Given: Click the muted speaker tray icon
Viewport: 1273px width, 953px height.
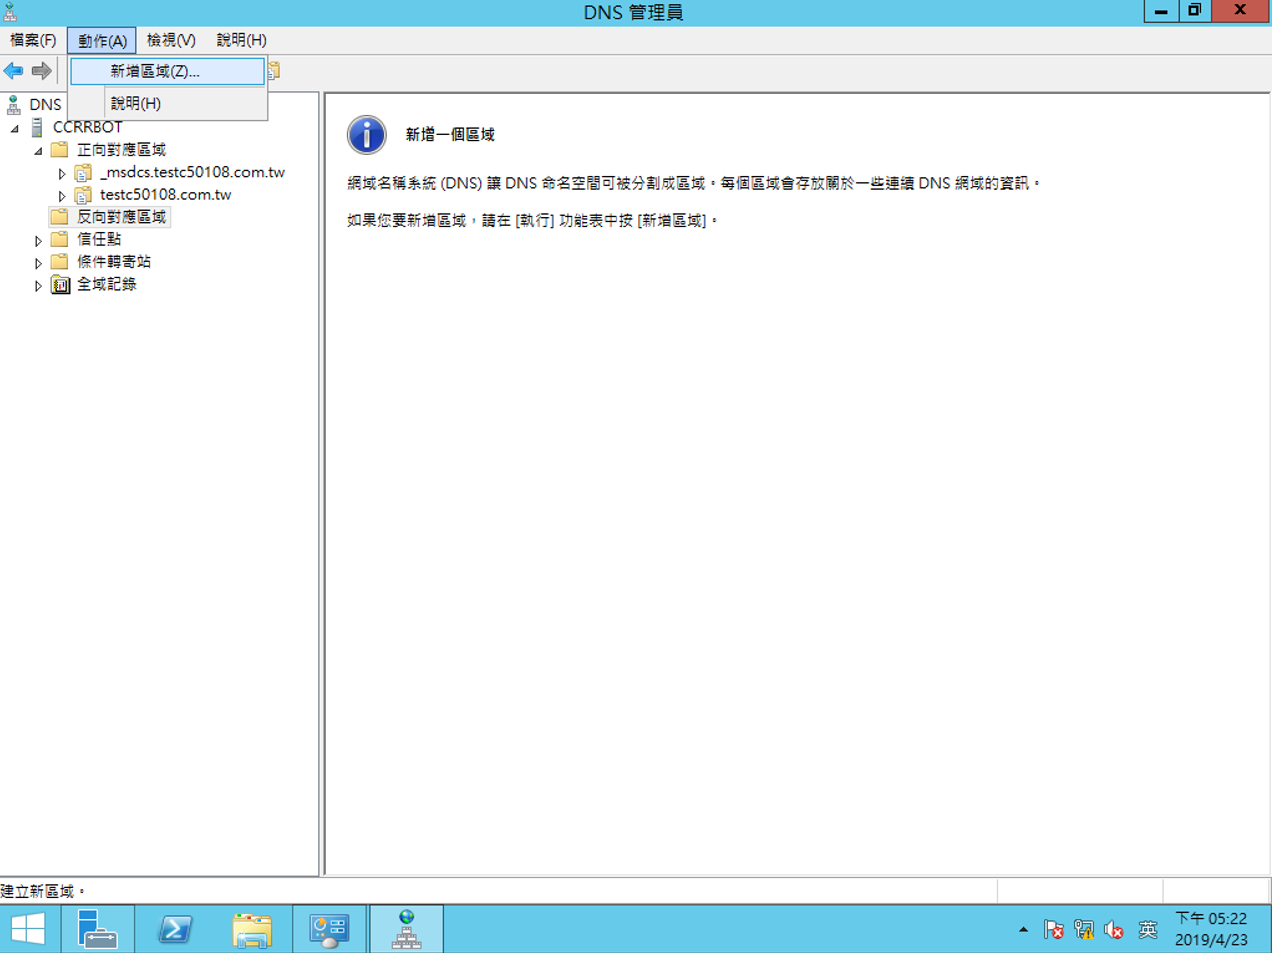Looking at the screenshot, I should pos(1113,930).
